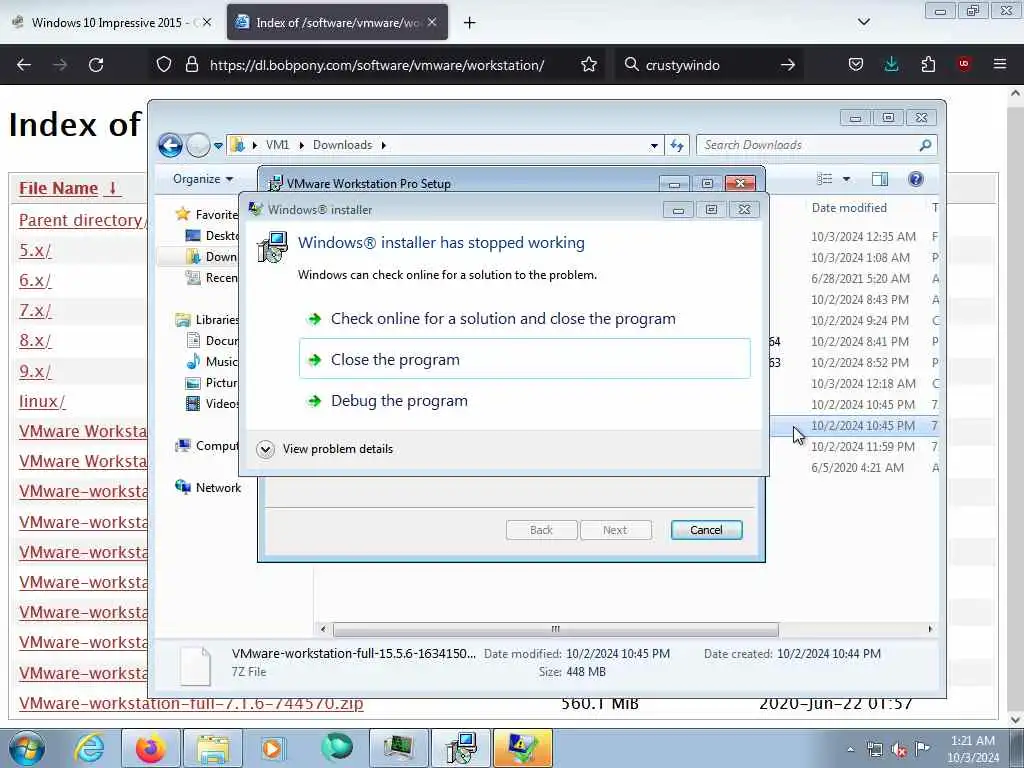Click Action Center flag tray icon

(922, 749)
